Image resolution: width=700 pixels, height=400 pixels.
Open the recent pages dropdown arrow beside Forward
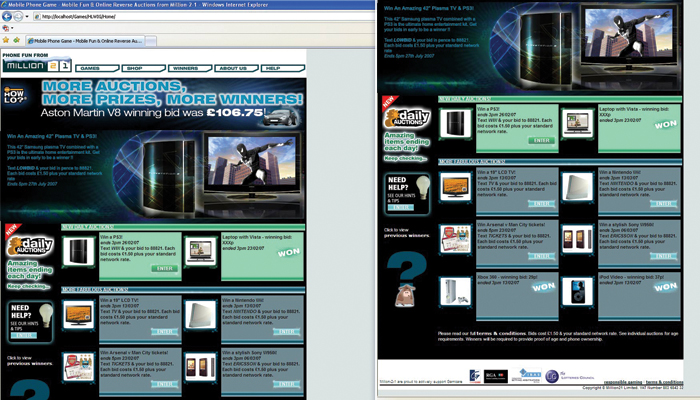27,17
